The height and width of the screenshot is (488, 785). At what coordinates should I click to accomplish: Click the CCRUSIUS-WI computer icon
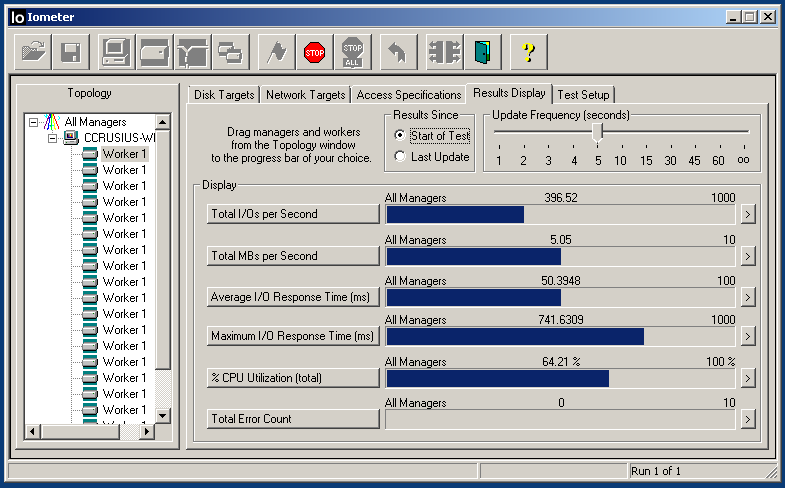pyautogui.click(x=71, y=138)
